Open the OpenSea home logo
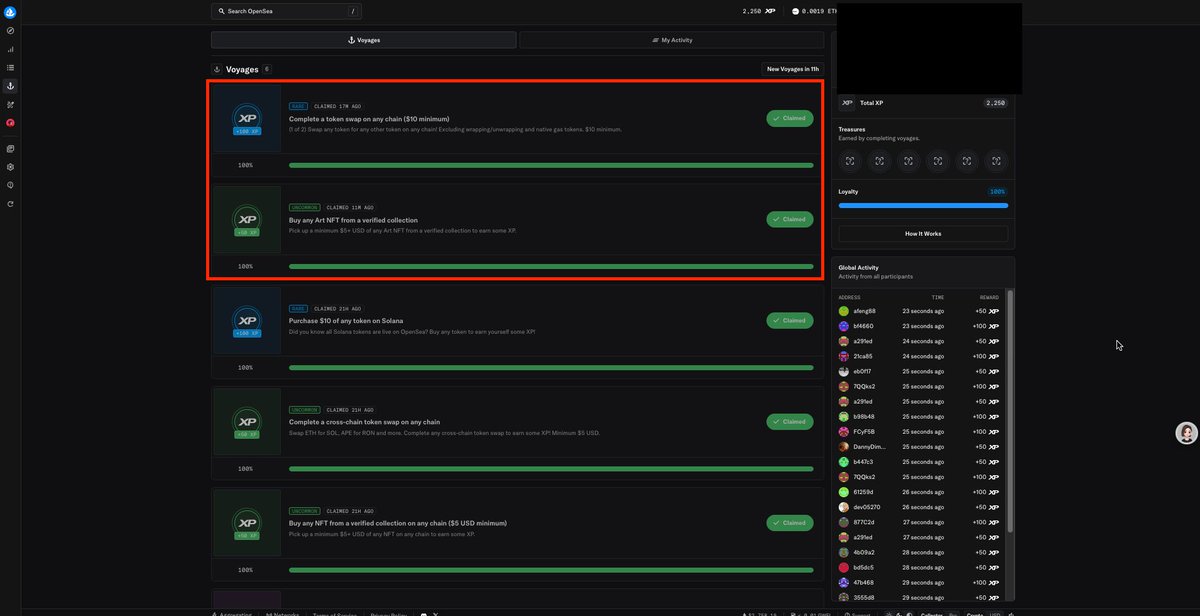Screen dimensions: 1200x616 pos(10,11)
